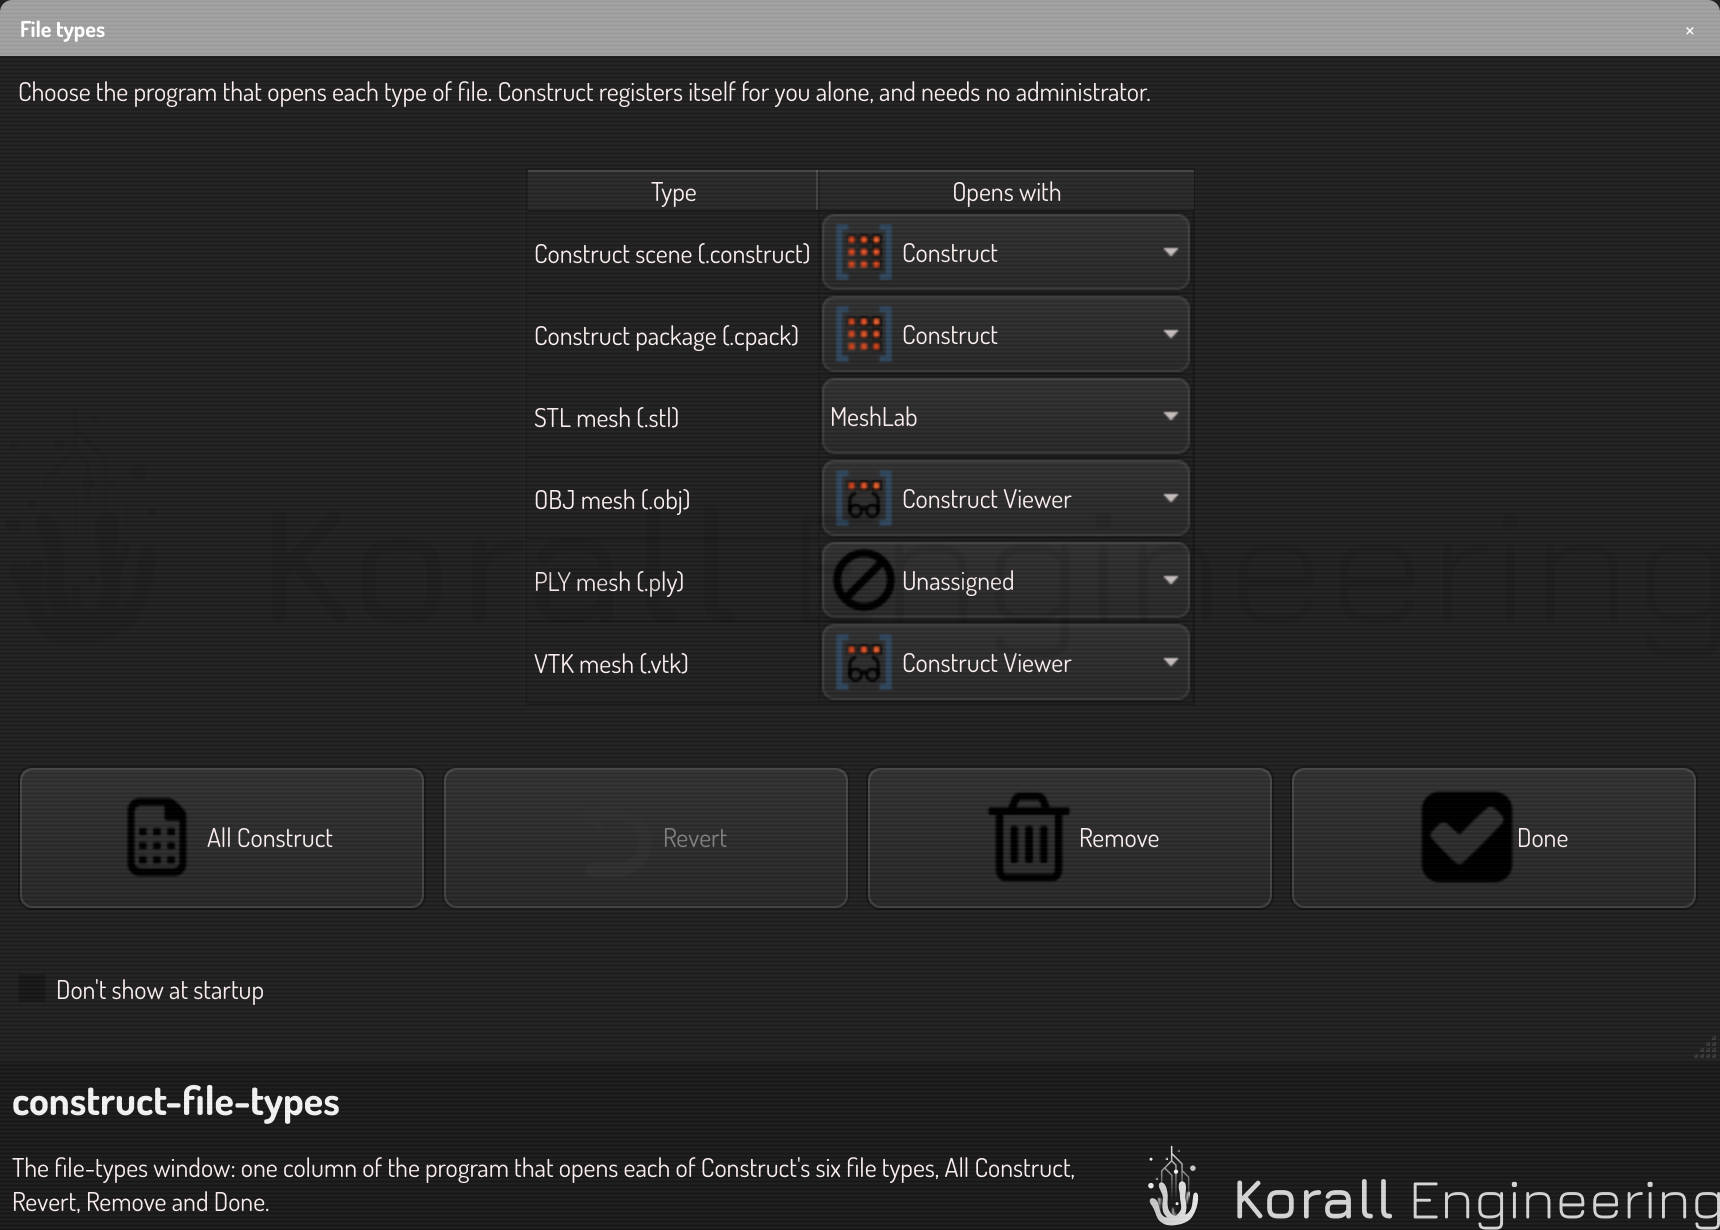Click the All Construct button label
1720x1230 pixels.
click(x=270, y=838)
